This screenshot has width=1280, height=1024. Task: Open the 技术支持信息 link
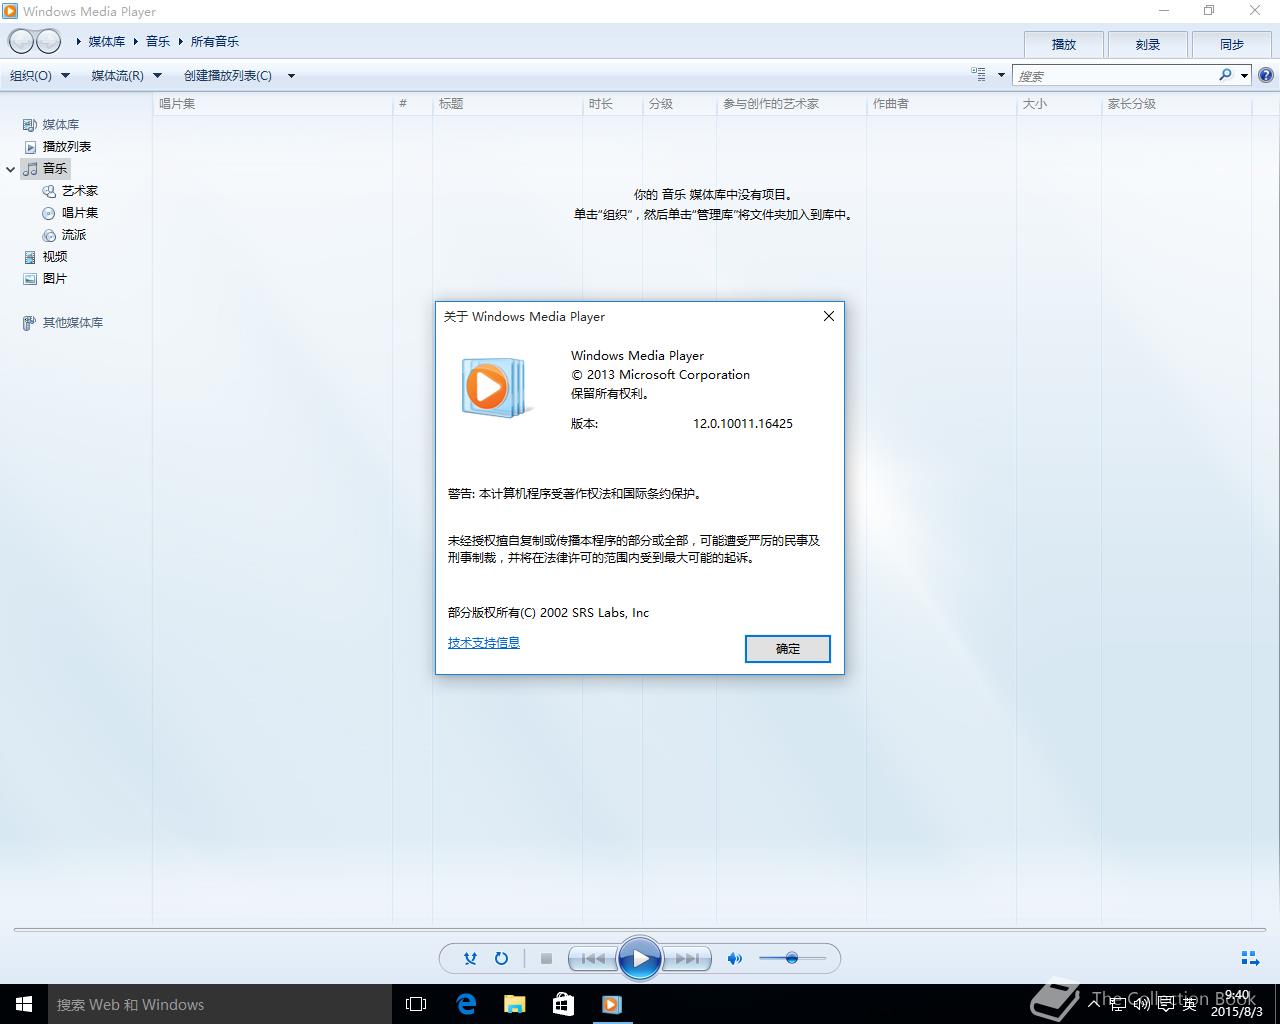484,643
